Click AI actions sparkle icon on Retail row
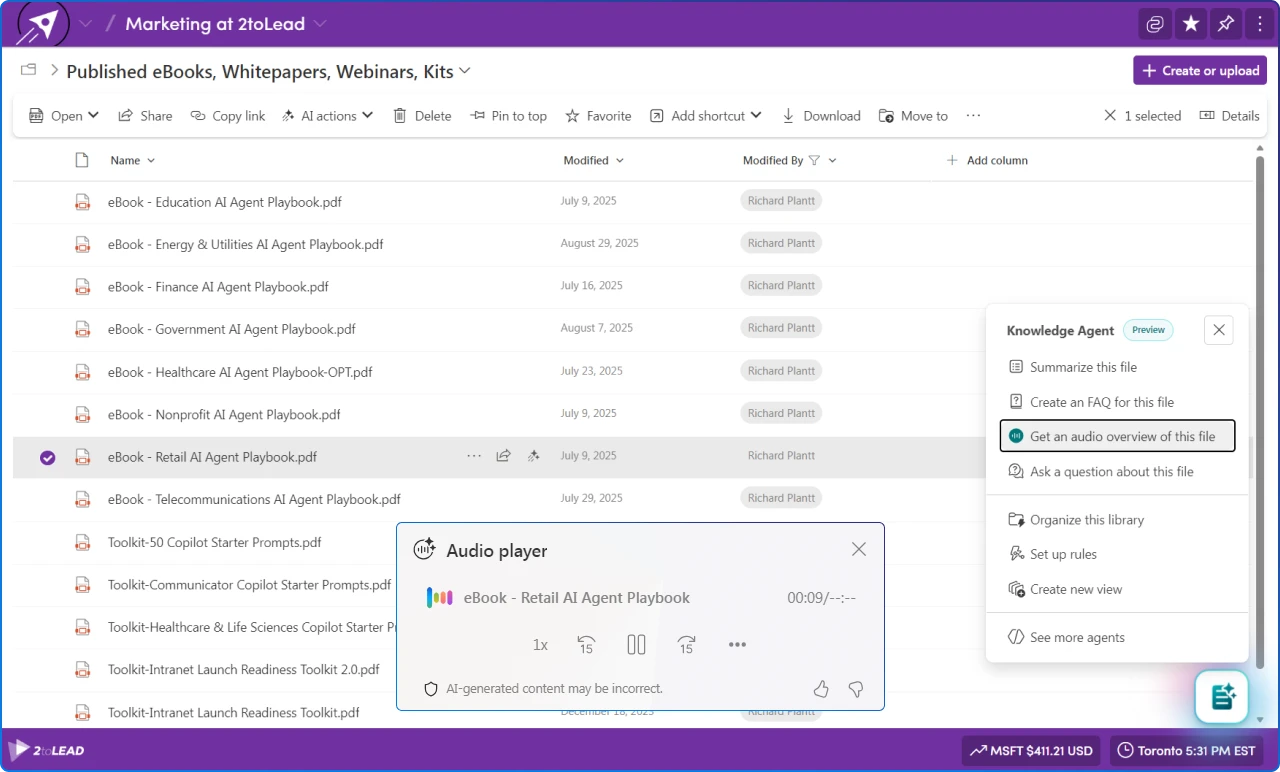 534,456
